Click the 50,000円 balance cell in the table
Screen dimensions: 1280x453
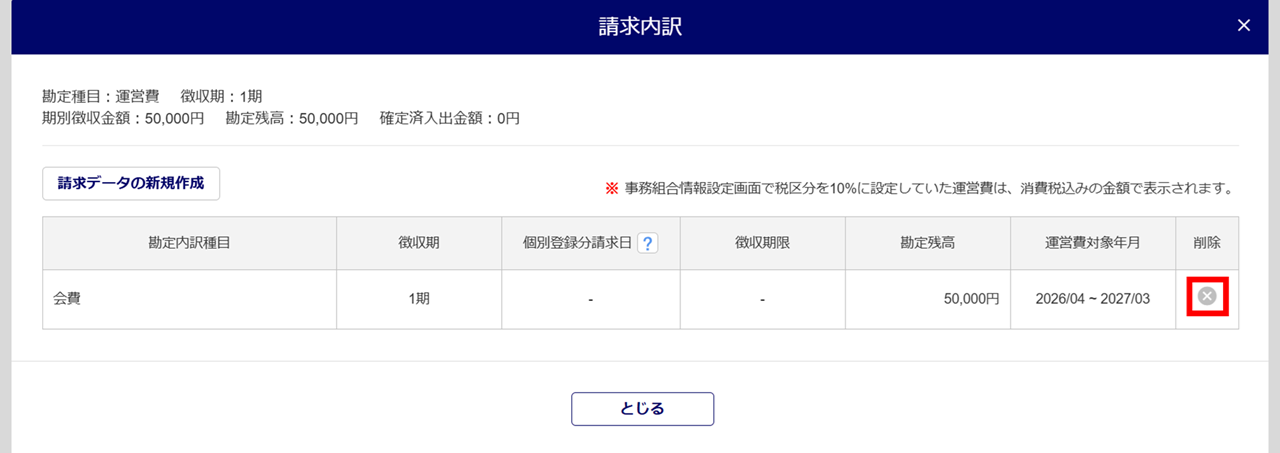tap(972, 299)
